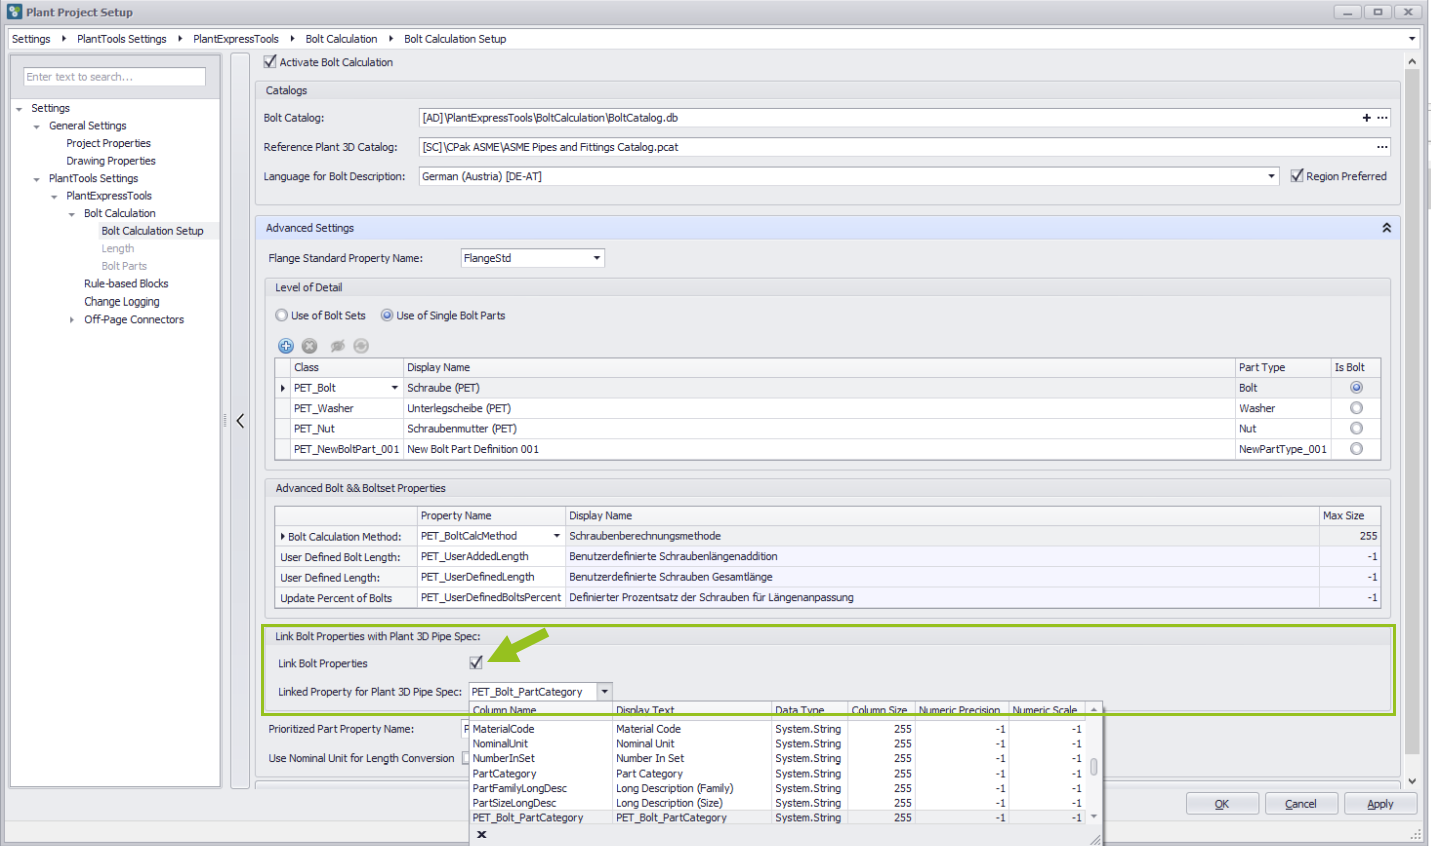Click the grey circular reset icon above class table

[x=361, y=346]
